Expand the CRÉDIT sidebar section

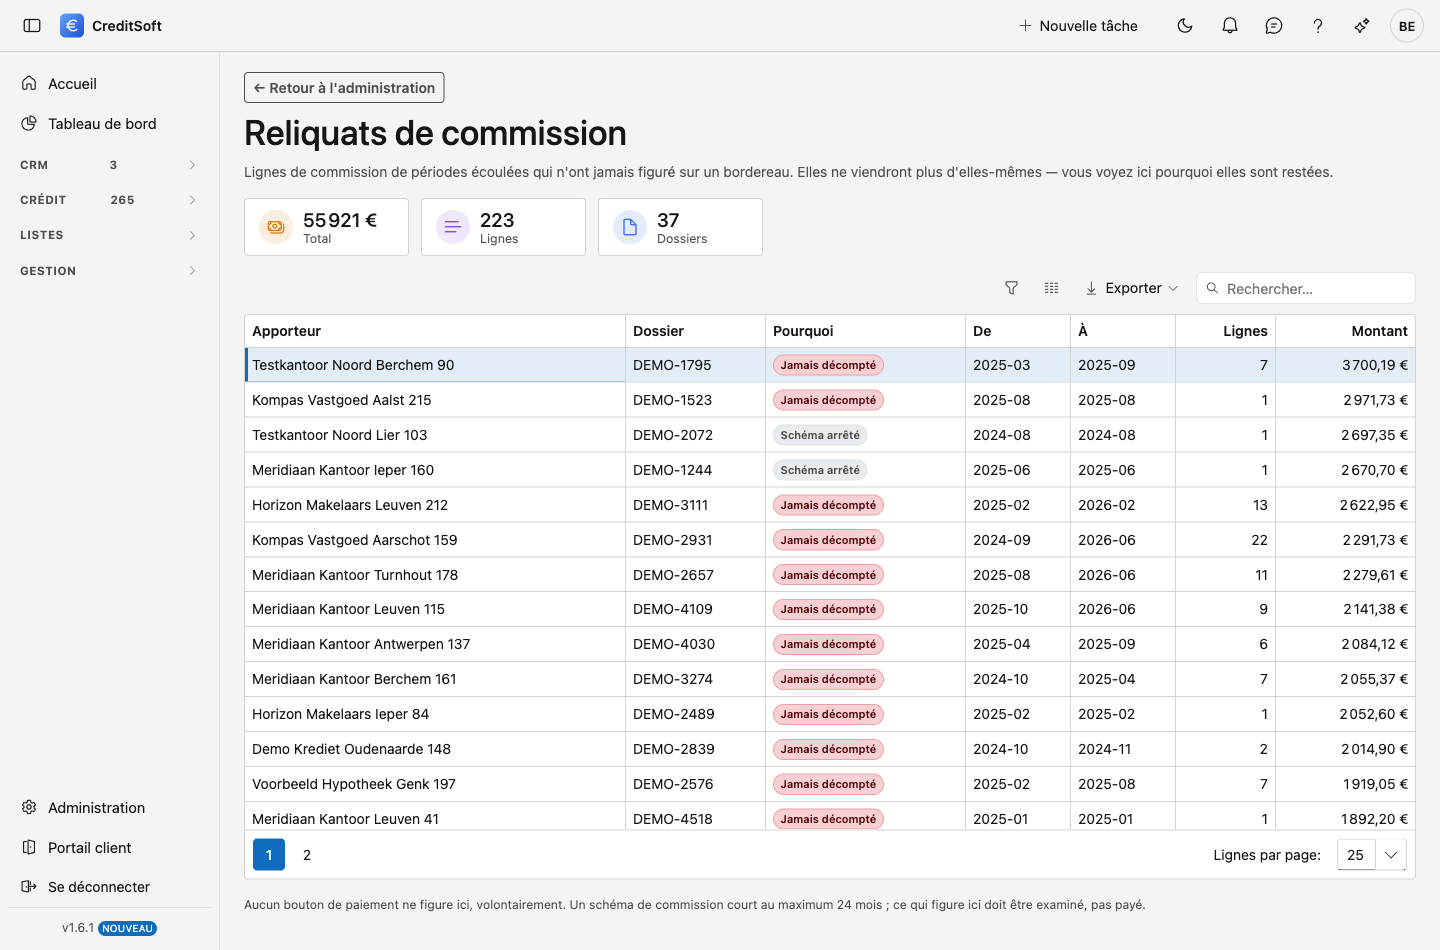(108, 200)
